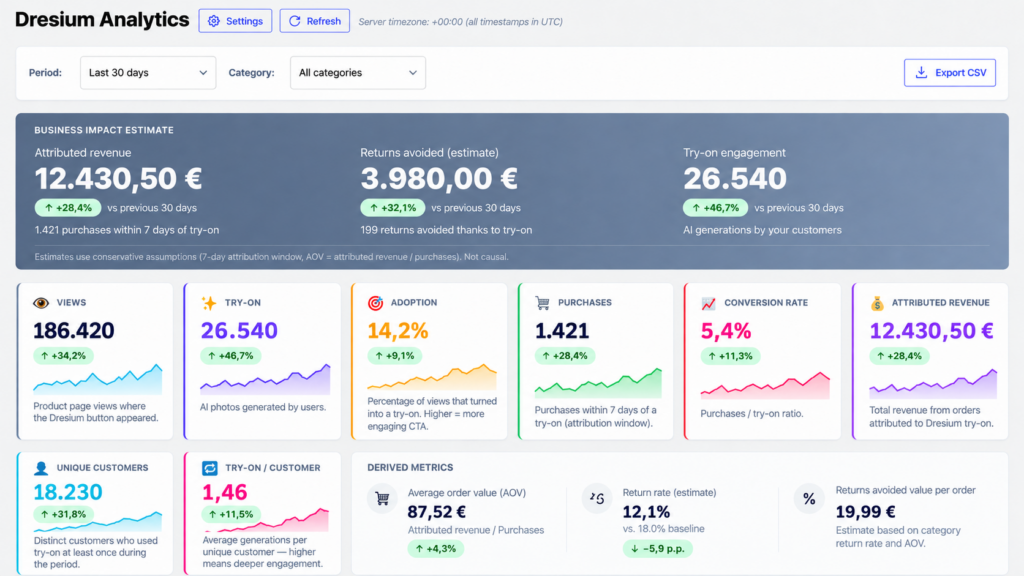Click the Views sparkline chart

pos(98,379)
